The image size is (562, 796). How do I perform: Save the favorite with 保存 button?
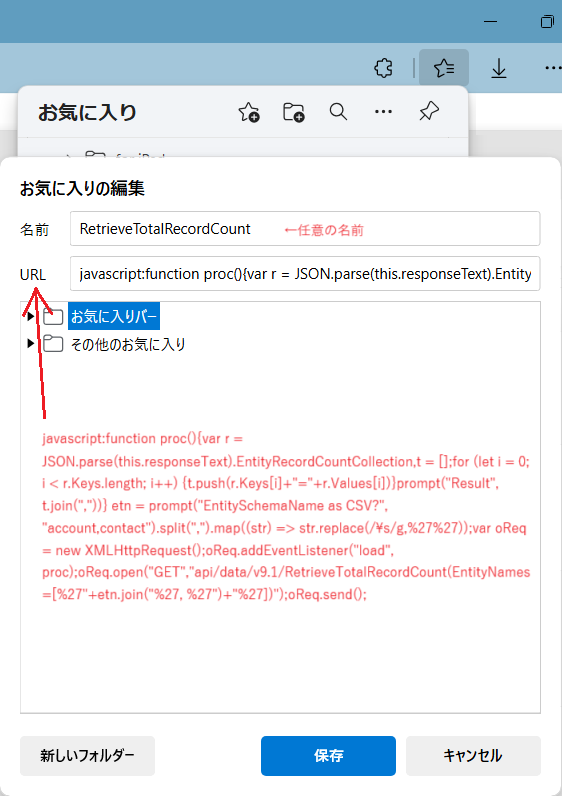pyautogui.click(x=328, y=756)
